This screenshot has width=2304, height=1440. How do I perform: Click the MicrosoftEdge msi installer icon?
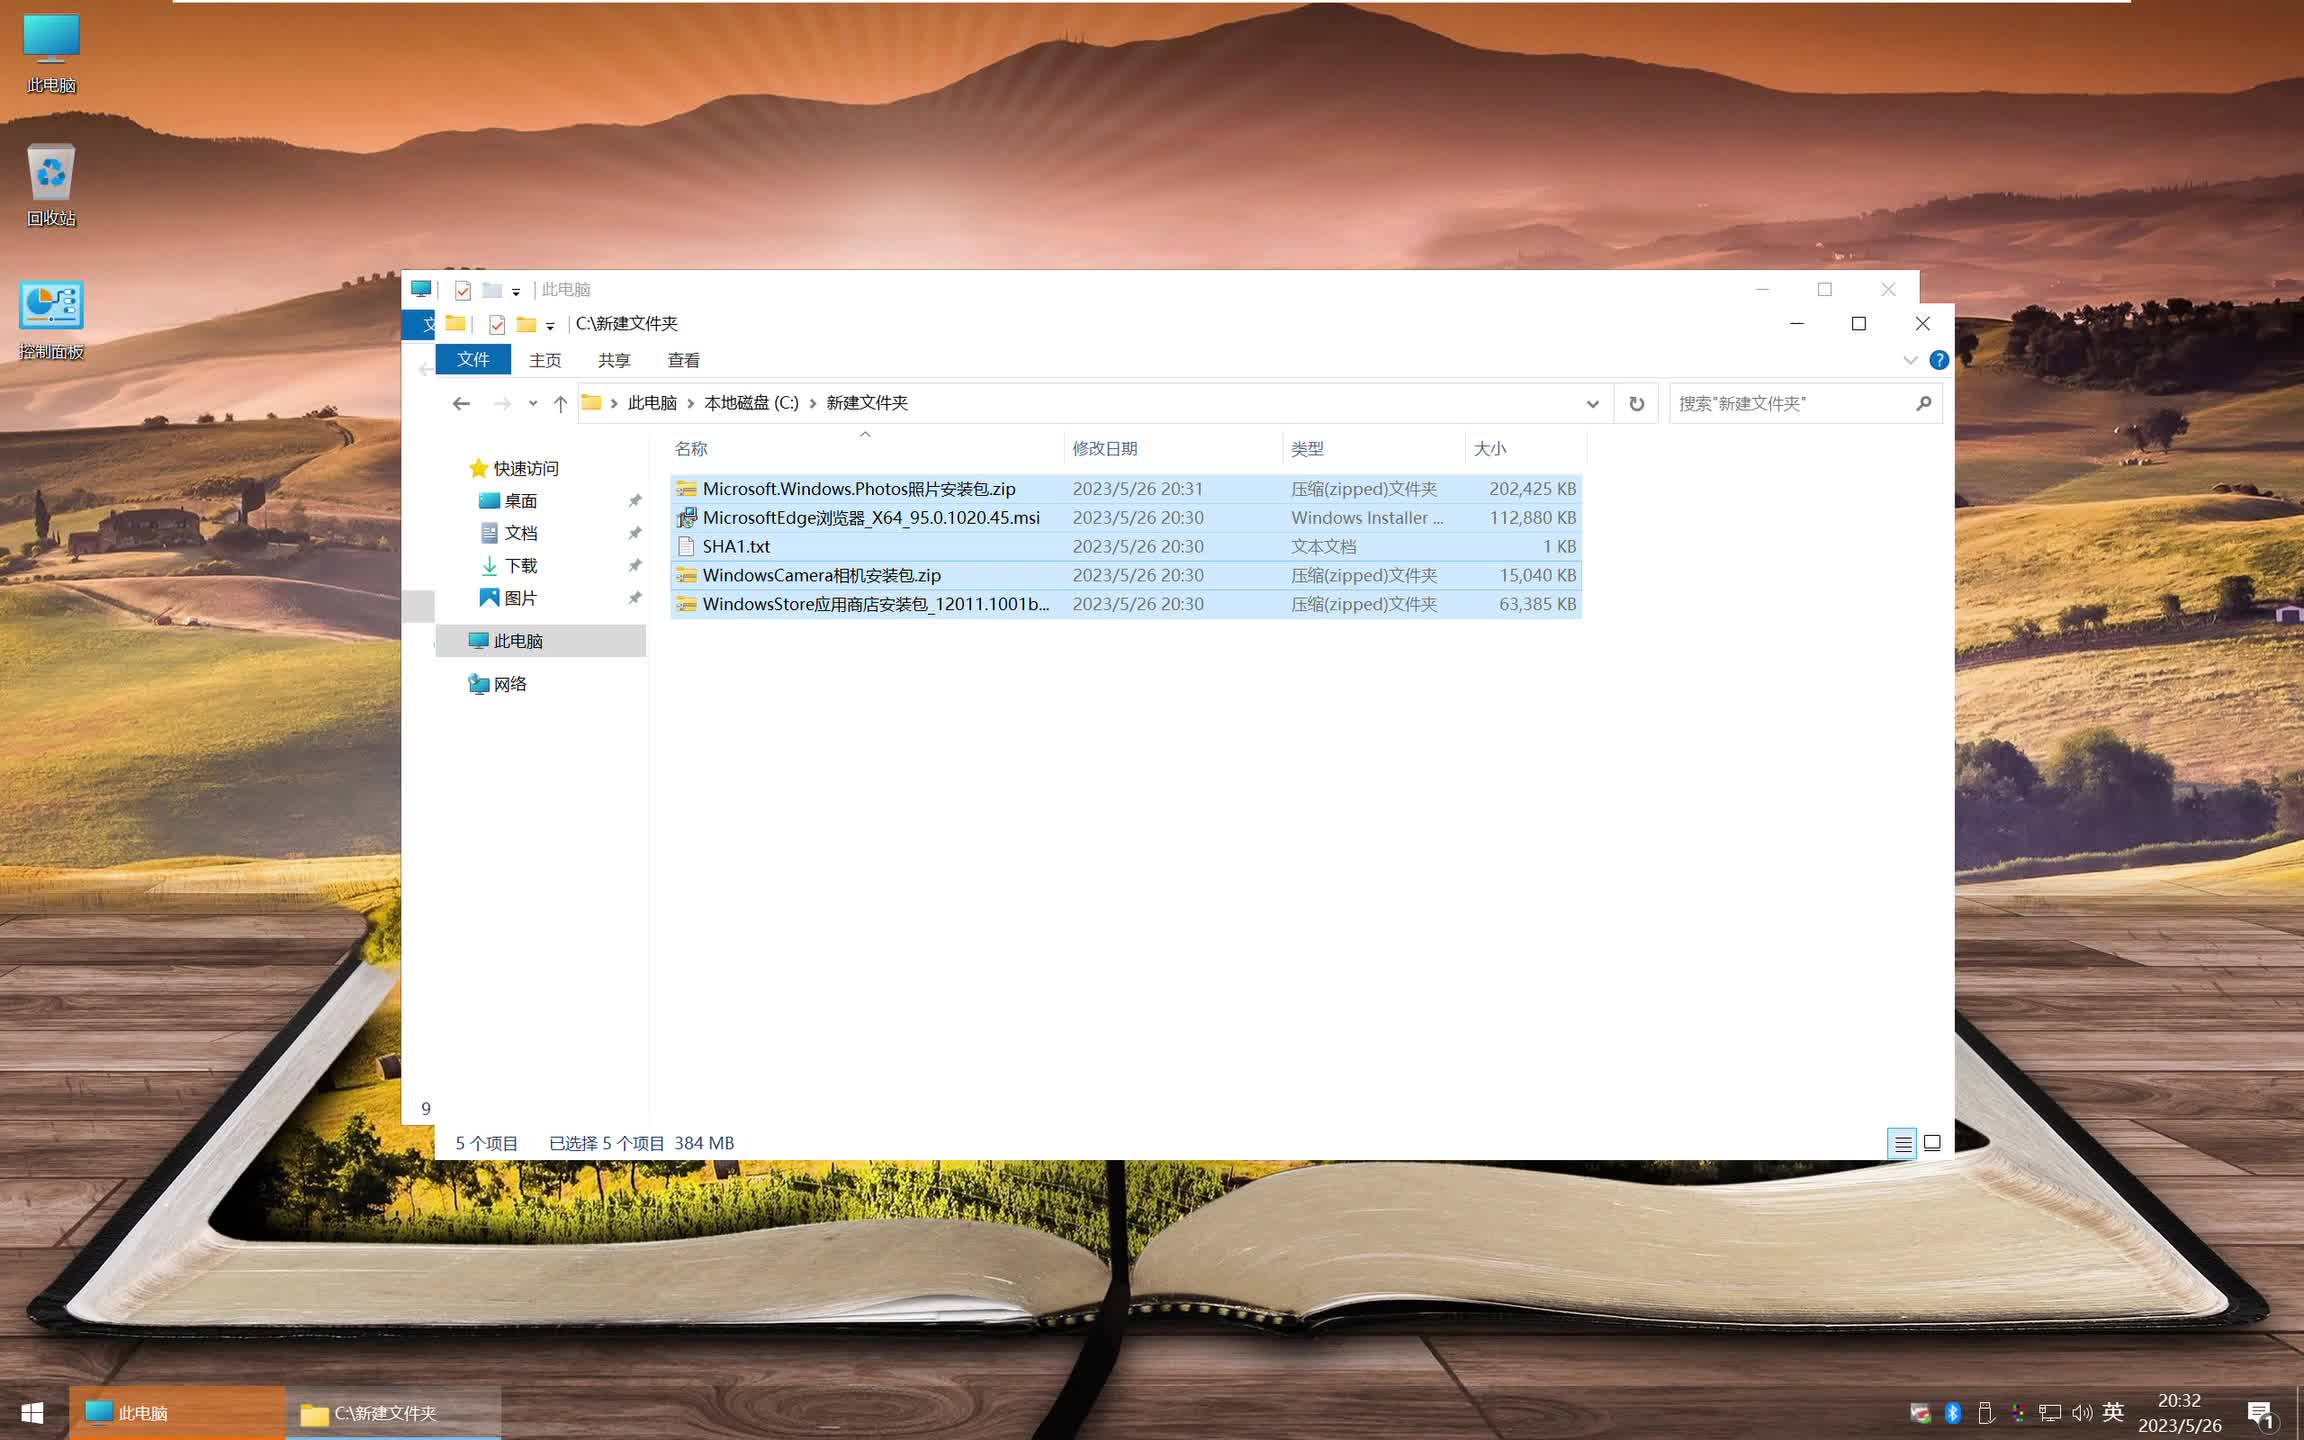pos(686,518)
